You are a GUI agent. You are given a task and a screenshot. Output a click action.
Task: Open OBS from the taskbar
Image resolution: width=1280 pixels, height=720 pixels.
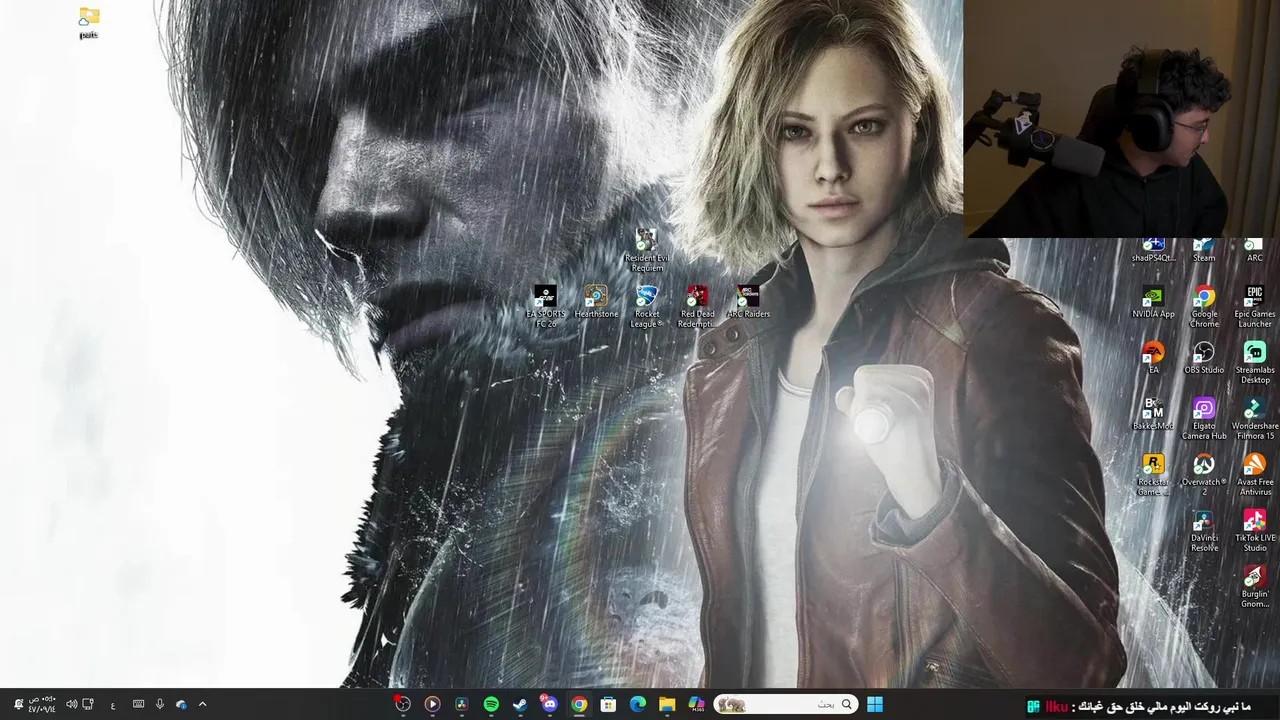pyautogui.click(x=403, y=704)
